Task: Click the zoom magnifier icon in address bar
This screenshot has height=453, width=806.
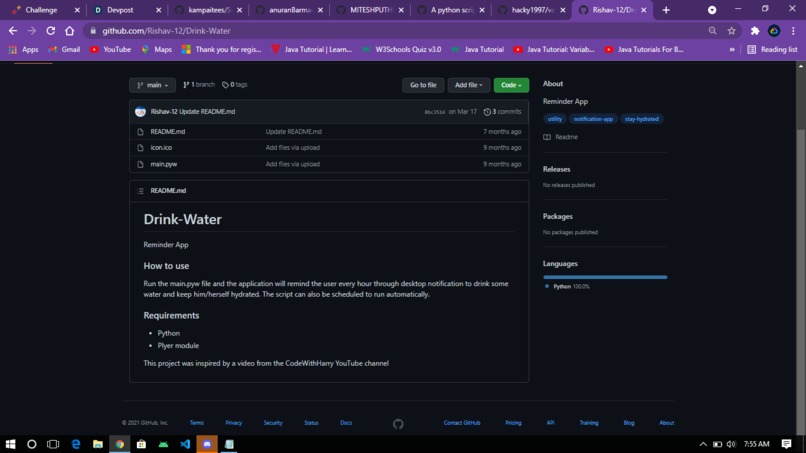Action: click(x=712, y=31)
